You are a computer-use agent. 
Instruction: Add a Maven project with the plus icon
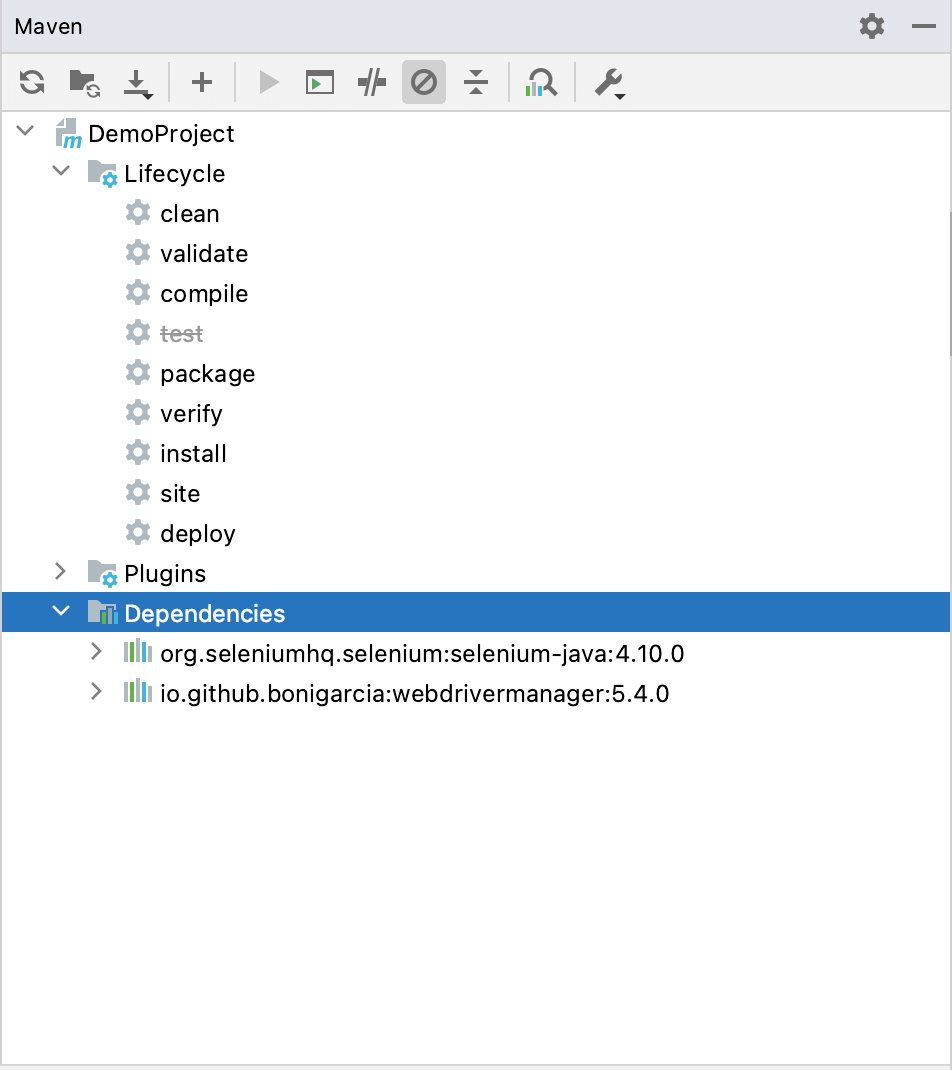coord(201,82)
